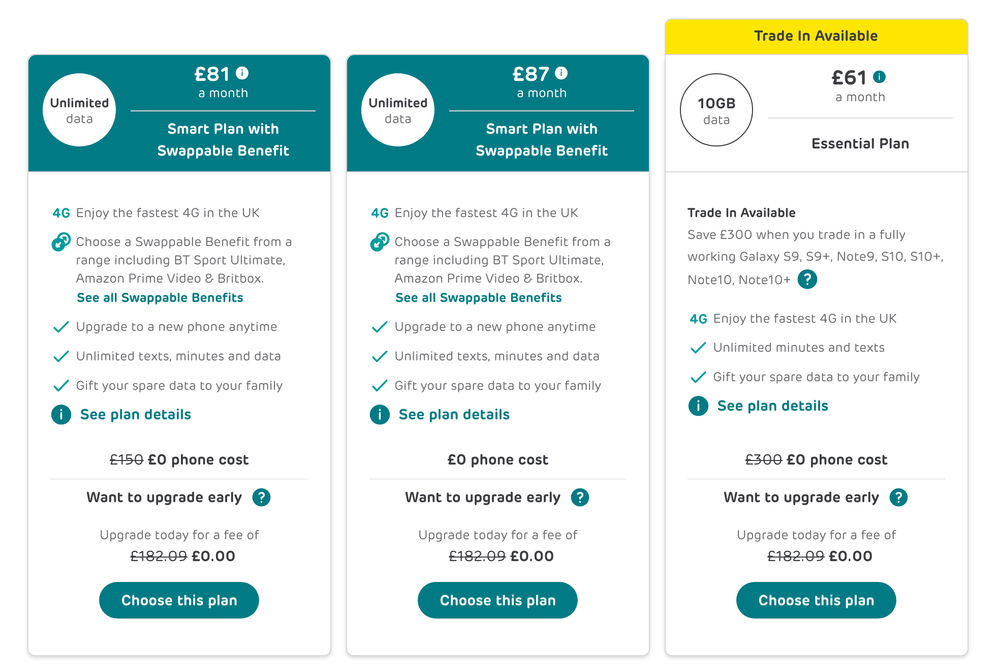Click the yellow Trade In Available banner
The image size is (999, 672).
[x=816, y=36]
